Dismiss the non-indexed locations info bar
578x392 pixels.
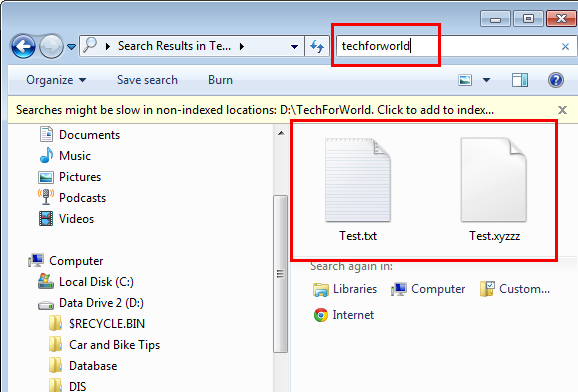562,110
